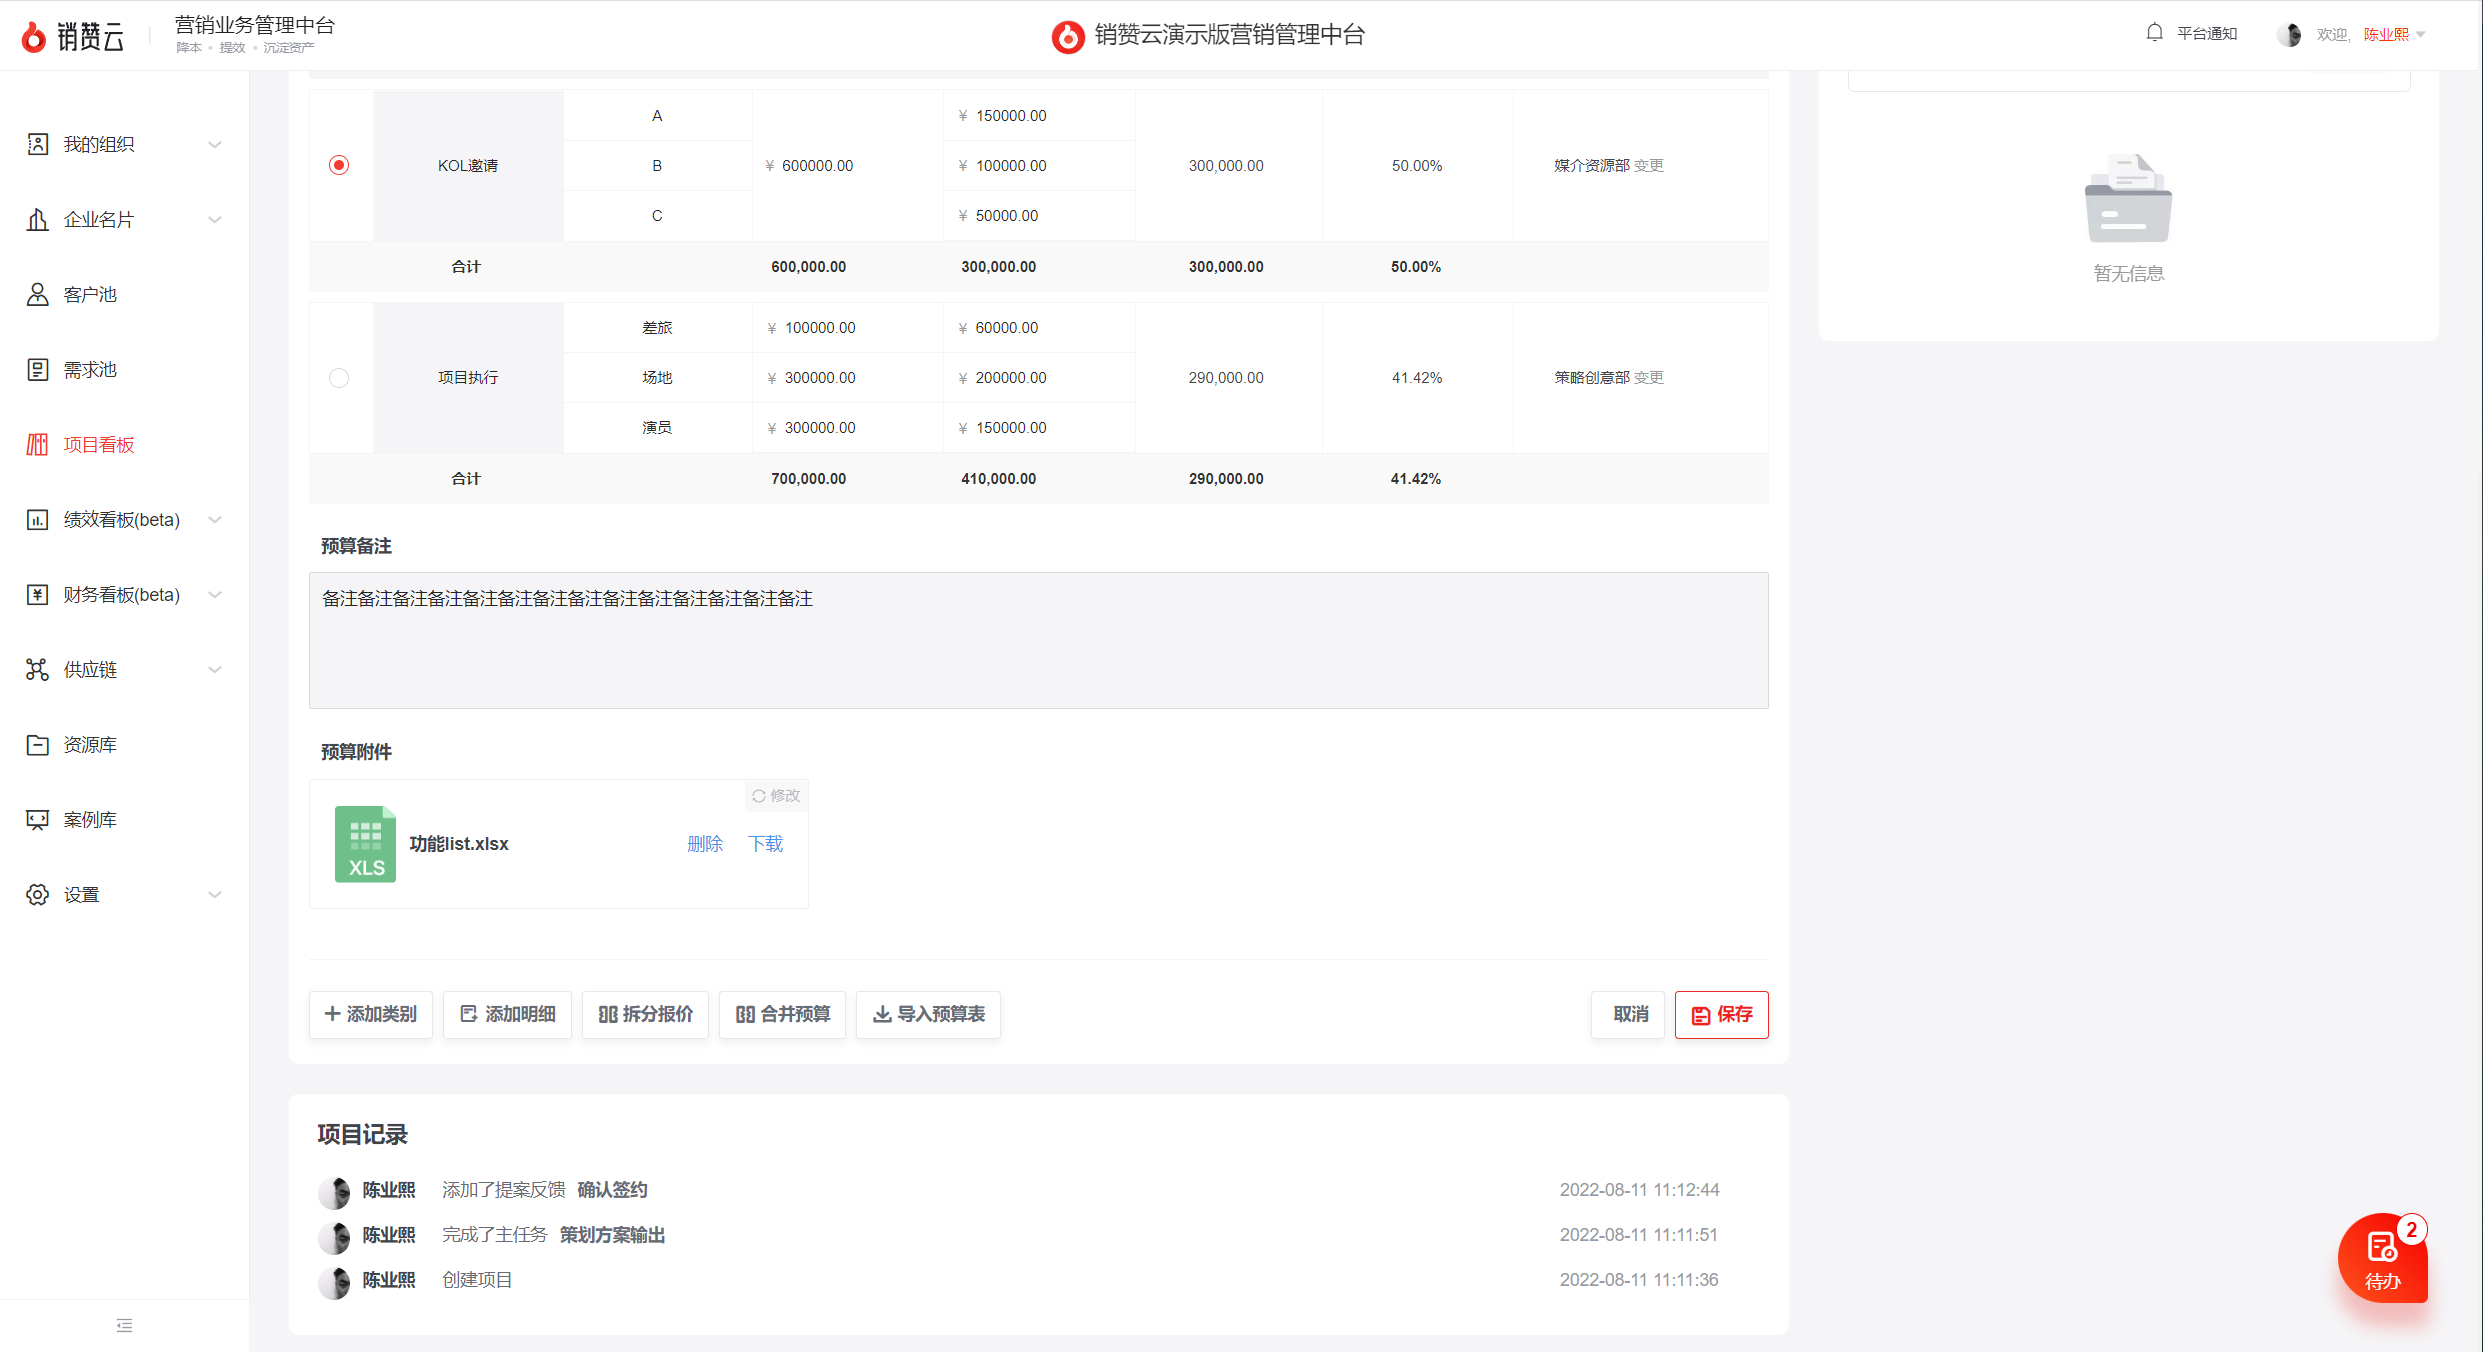Open the 供应链 menu label
Viewport: 2483px width, 1352px height.
point(90,669)
